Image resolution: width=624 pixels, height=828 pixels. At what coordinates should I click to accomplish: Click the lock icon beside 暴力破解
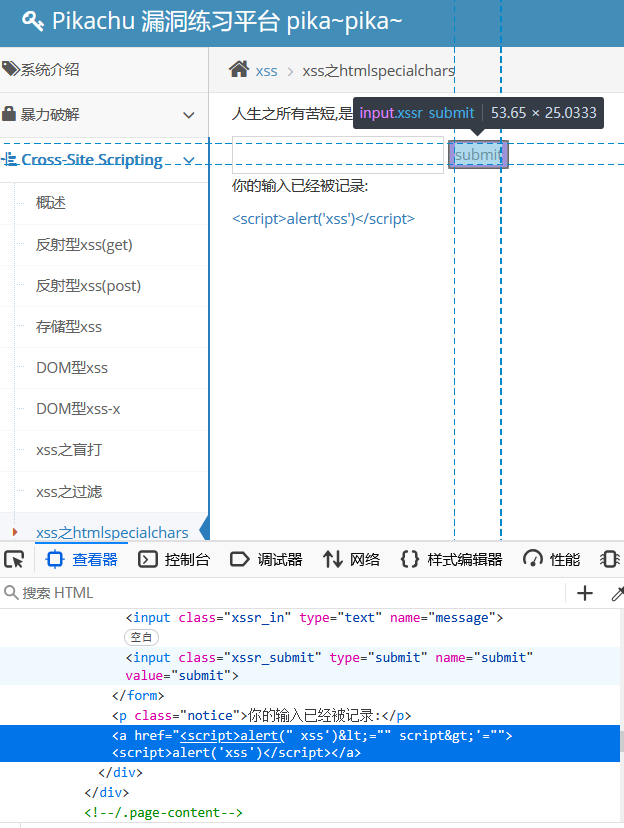[x=9, y=114]
